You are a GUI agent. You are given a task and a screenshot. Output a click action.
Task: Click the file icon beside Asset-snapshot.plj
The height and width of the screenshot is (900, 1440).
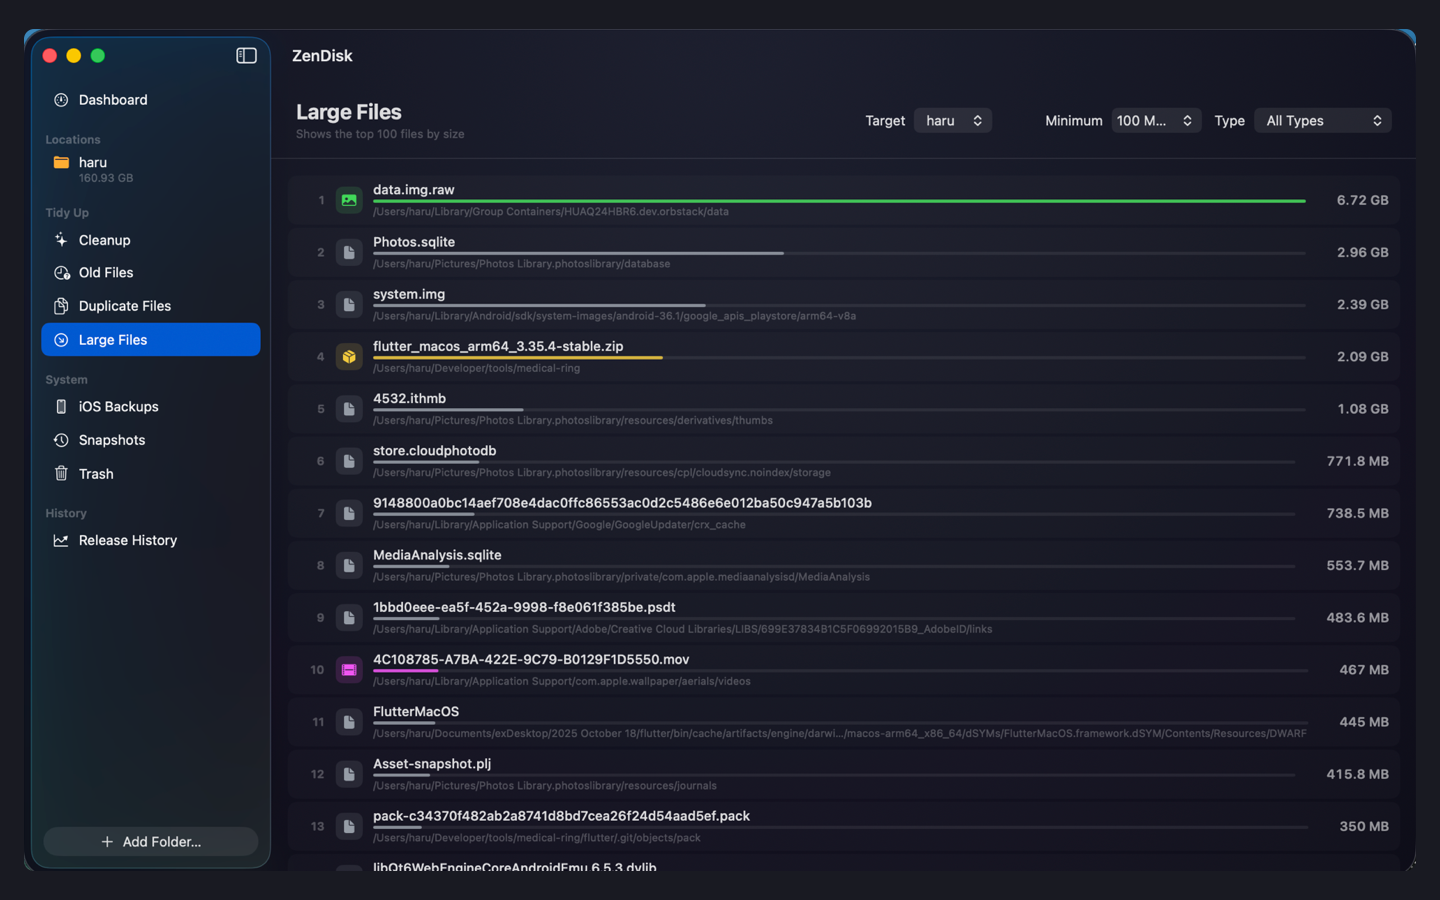[x=349, y=774]
